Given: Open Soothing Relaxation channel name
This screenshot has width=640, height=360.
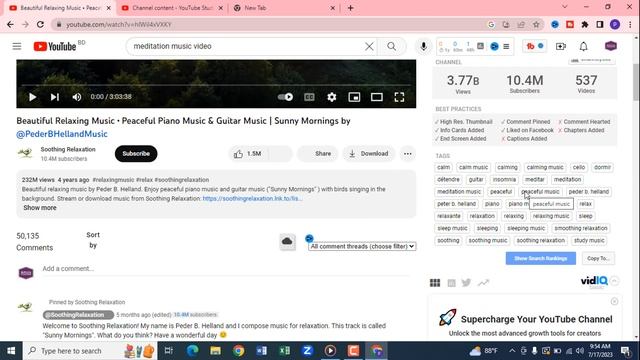Looking at the screenshot, I should pos(68,149).
